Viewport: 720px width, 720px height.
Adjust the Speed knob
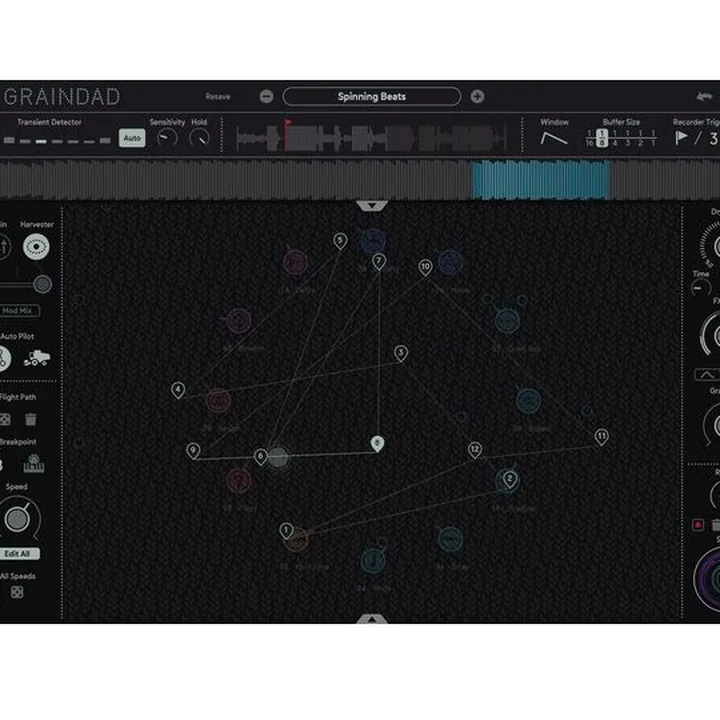tap(18, 519)
